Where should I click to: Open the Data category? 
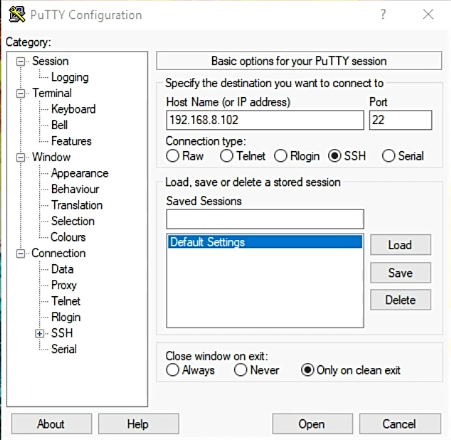click(62, 269)
